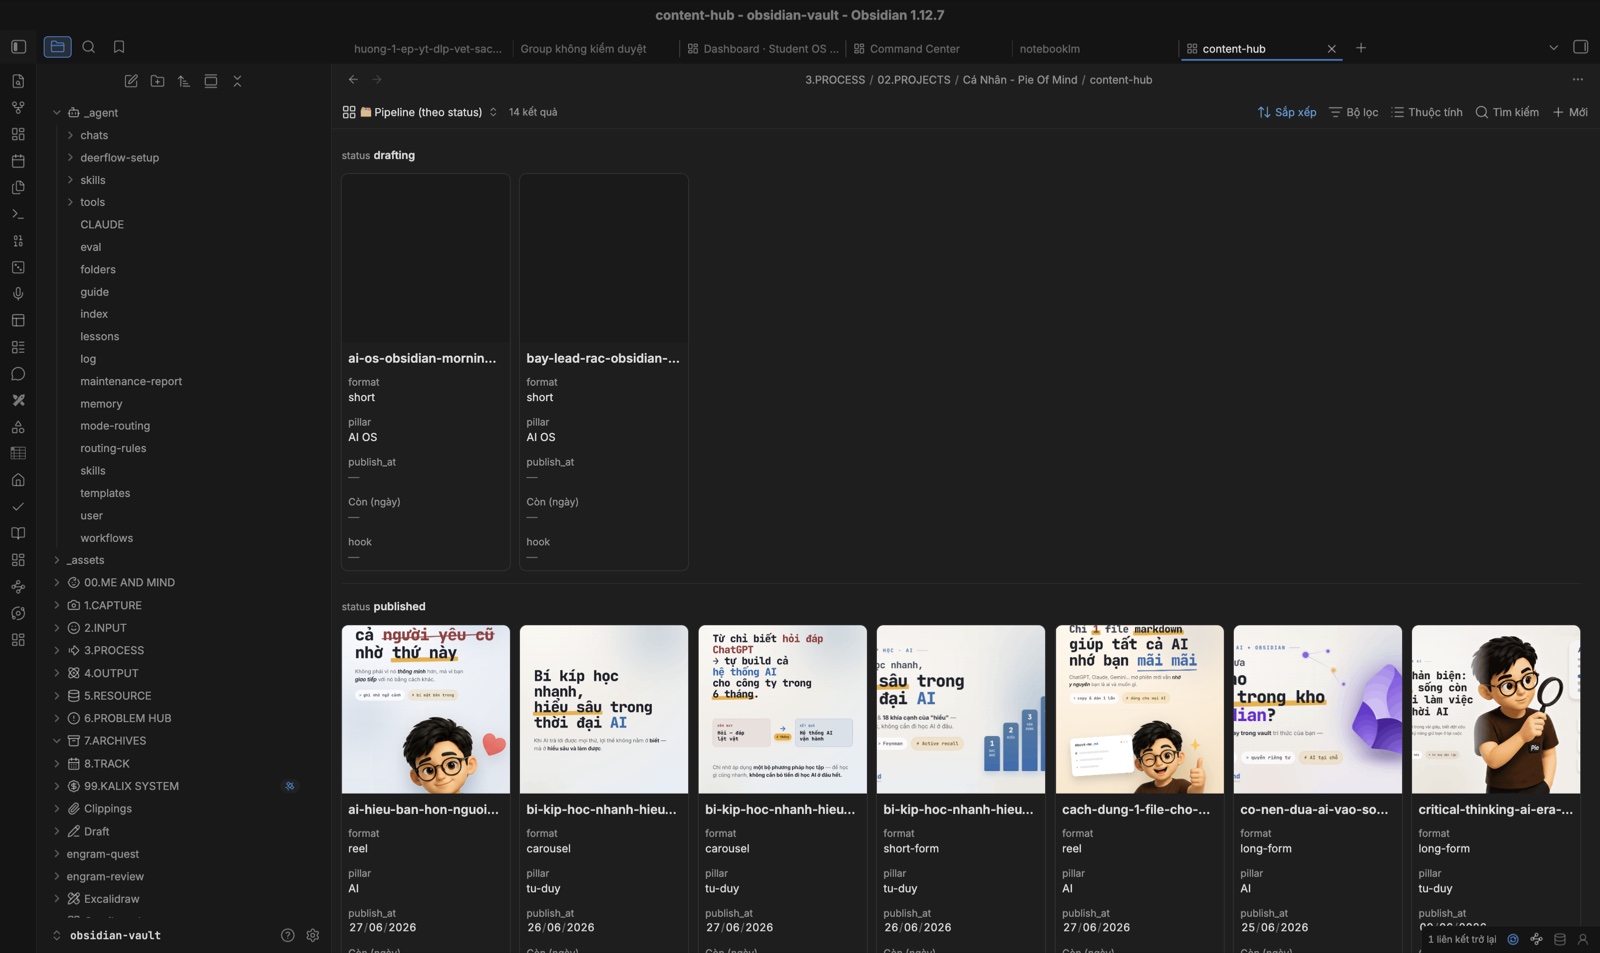1600x953 pixels.
Task: Expand the chats folder
Action: tap(70, 135)
